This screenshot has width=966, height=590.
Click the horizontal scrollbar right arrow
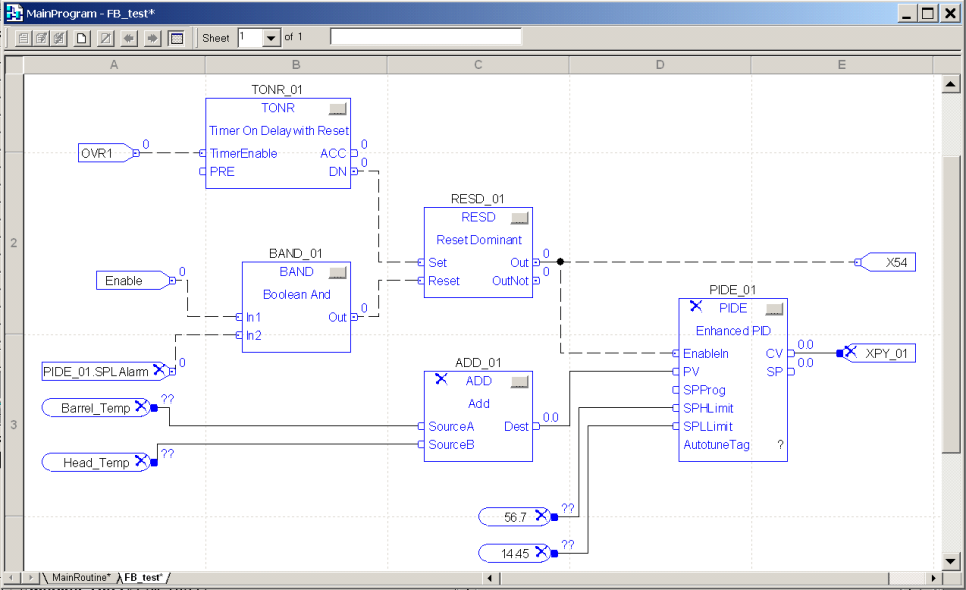coord(933,578)
